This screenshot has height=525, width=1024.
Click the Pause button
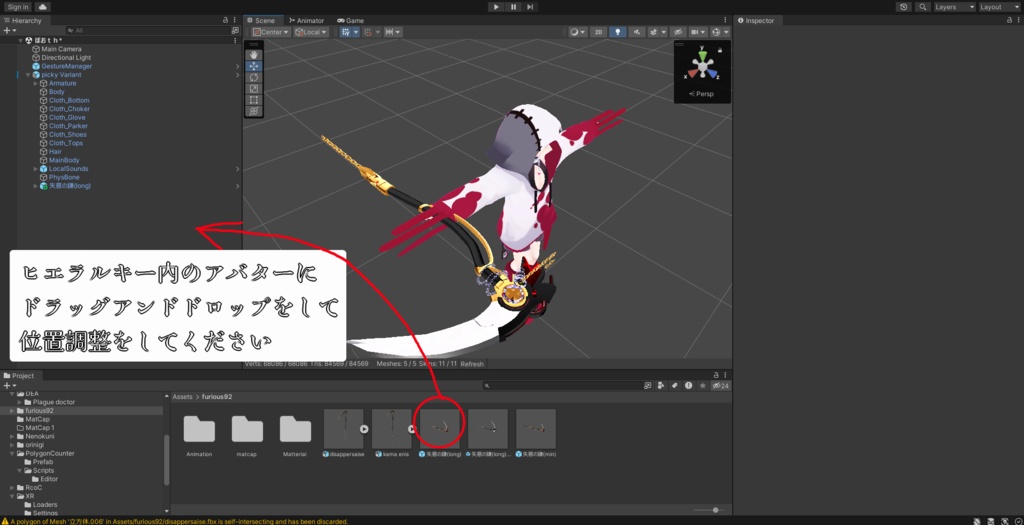tap(513, 7)
